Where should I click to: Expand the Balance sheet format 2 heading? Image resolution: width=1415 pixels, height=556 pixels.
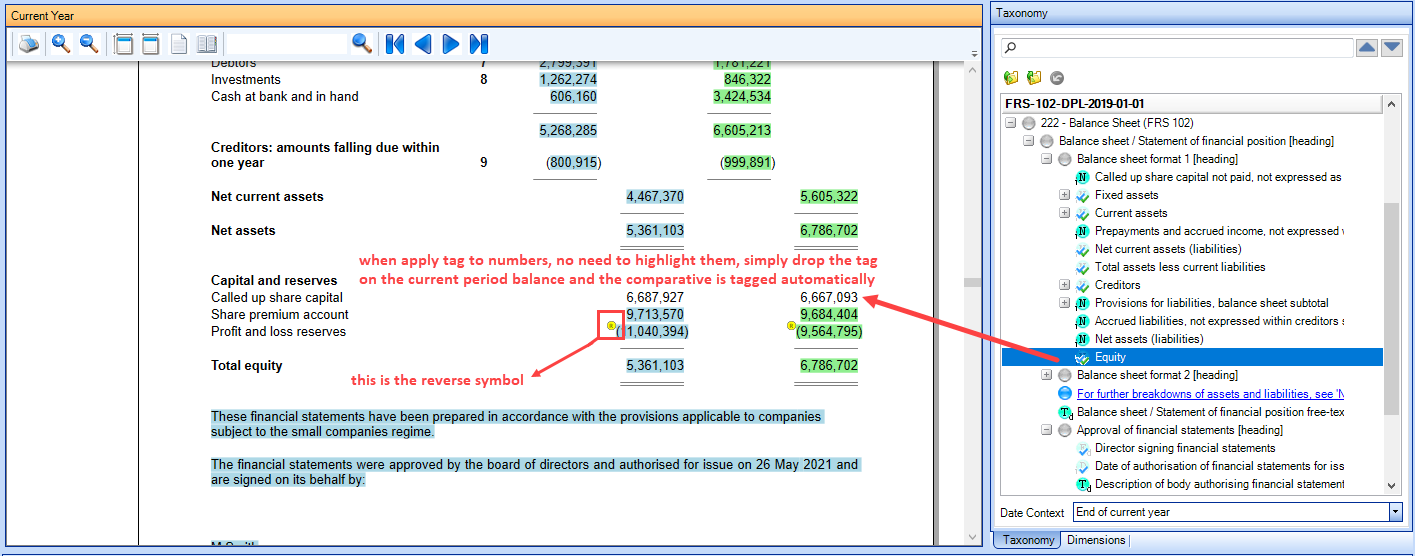(1047, 375)
